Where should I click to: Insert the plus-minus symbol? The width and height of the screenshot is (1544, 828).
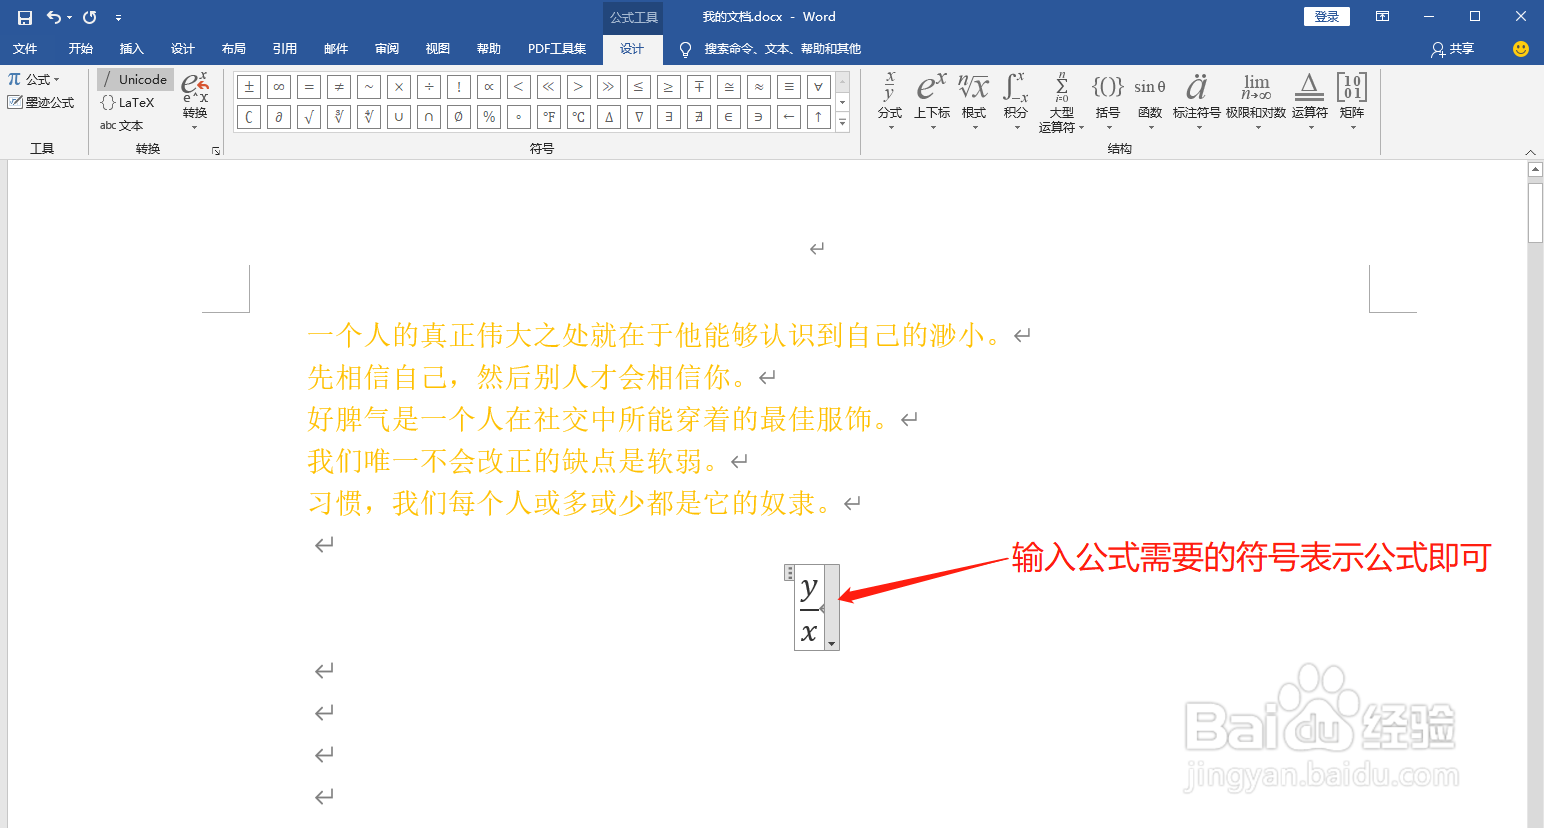click(249, 87)
